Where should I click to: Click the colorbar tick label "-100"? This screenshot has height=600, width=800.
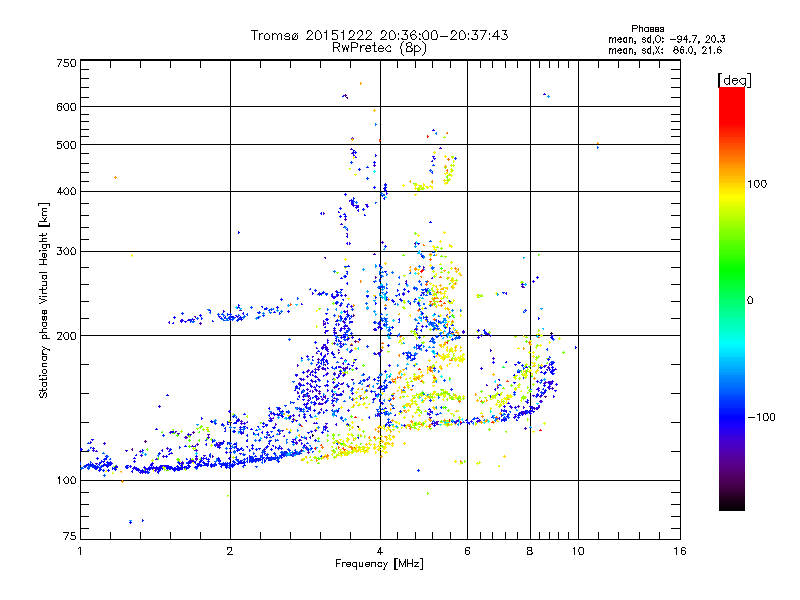pyautogui.click(x=761, y=417)
